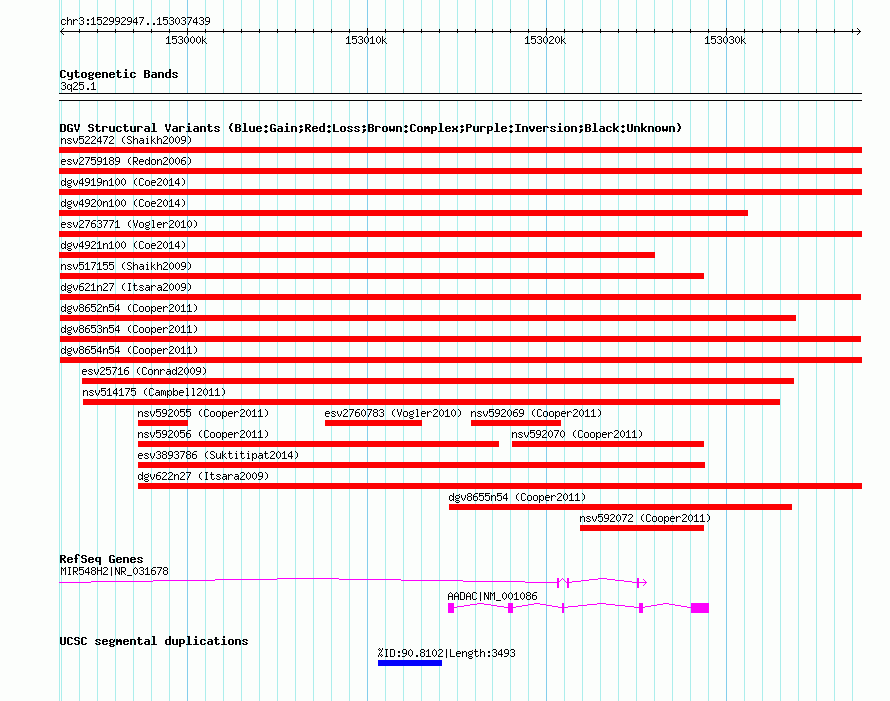
Task: Click esv25716 (Conrad2009) variant label
Action: pyautogui.click(x=144, y=371)
